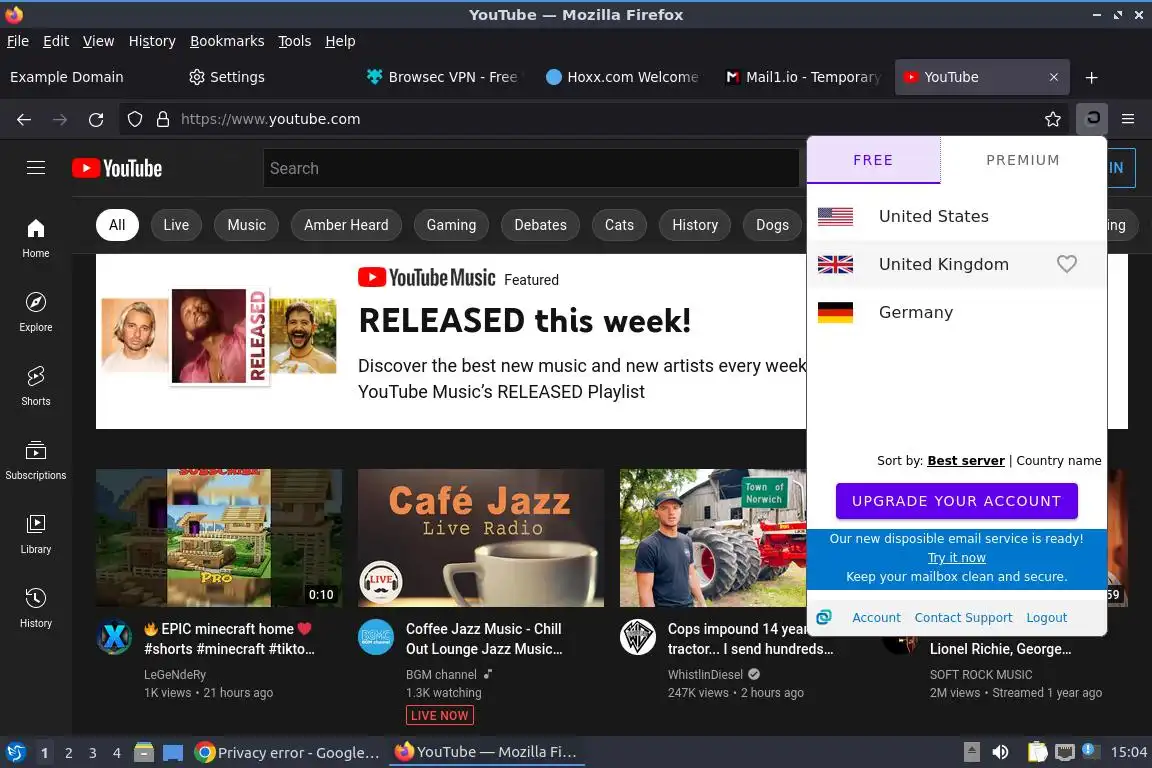Open the File menu
This screenshot has width=1152, height=768.
[18, 41]
